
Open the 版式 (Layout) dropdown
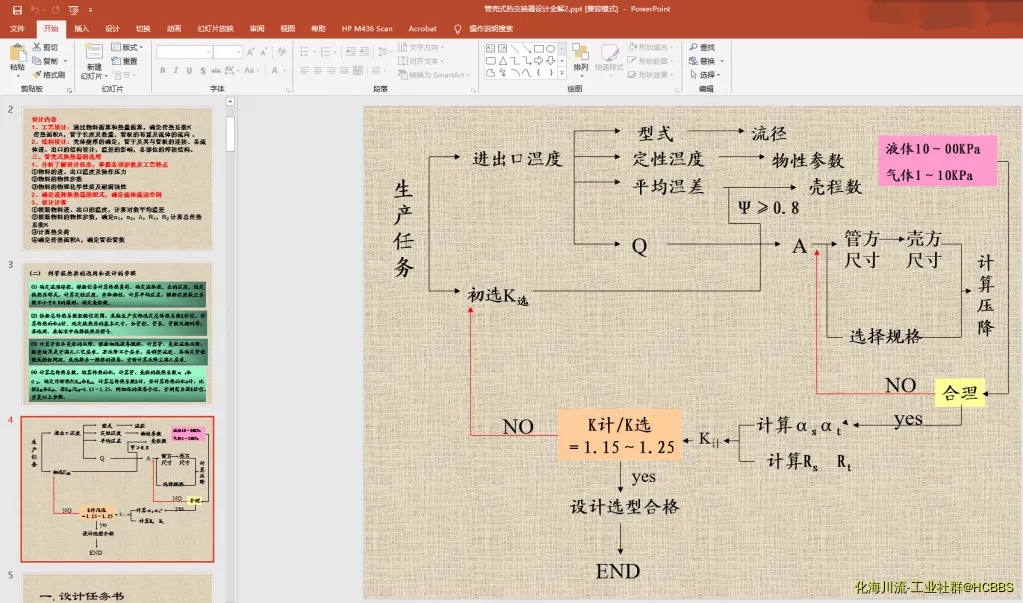point(127,48)
